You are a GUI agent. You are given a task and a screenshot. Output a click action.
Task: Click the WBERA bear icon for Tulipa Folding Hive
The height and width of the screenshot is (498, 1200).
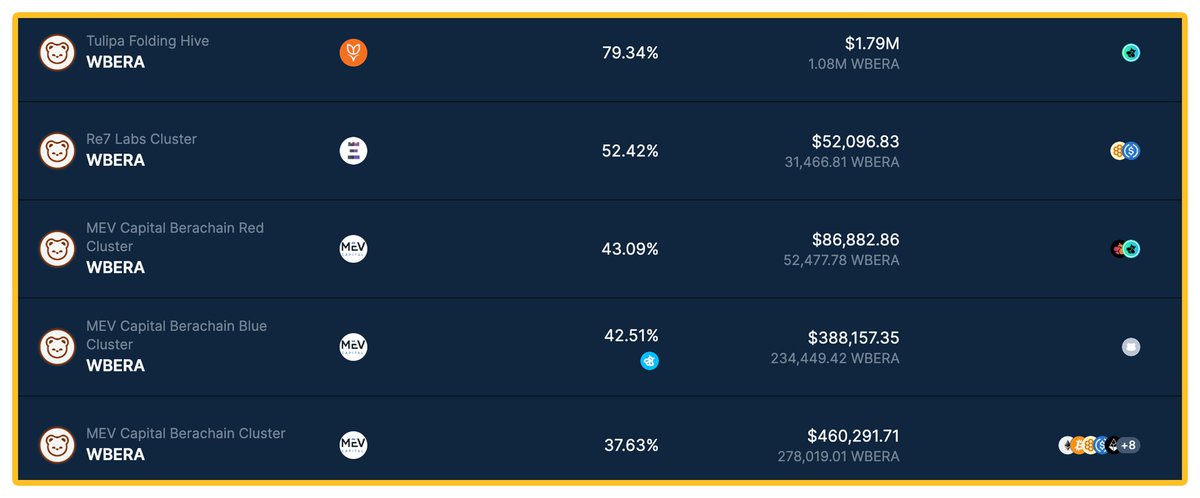click(57, 53)
